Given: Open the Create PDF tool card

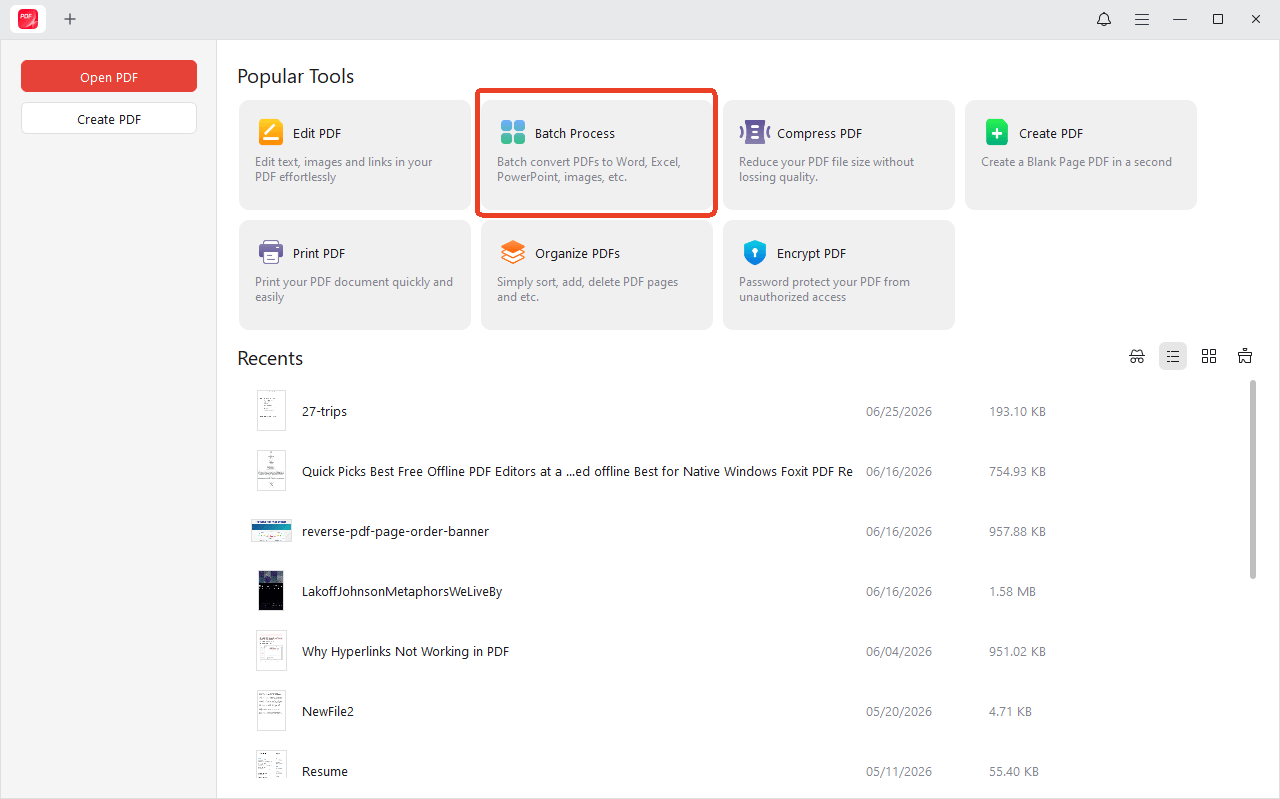Looking at the screenshot, I should [x=1081, y=155].
